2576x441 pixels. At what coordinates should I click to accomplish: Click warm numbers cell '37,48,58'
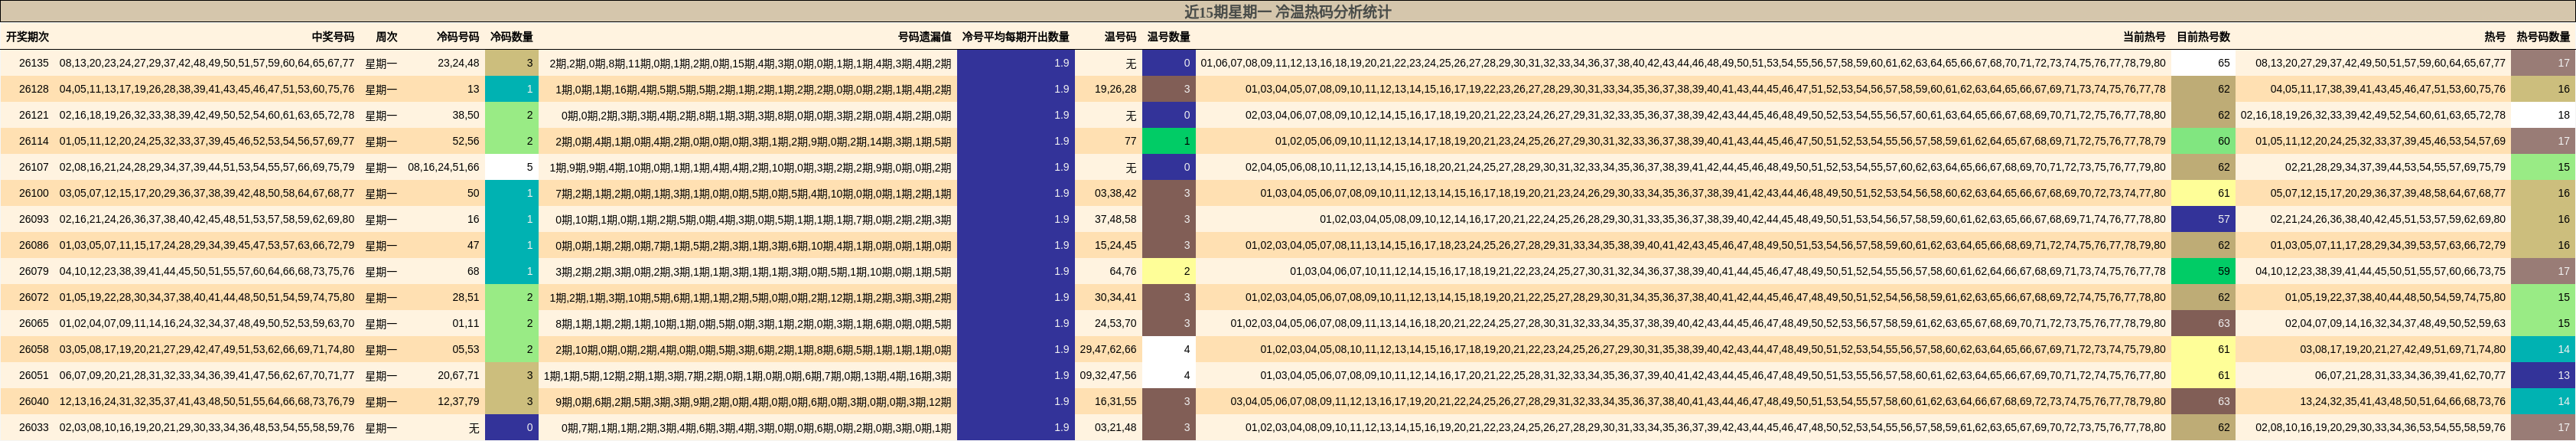1115,219
